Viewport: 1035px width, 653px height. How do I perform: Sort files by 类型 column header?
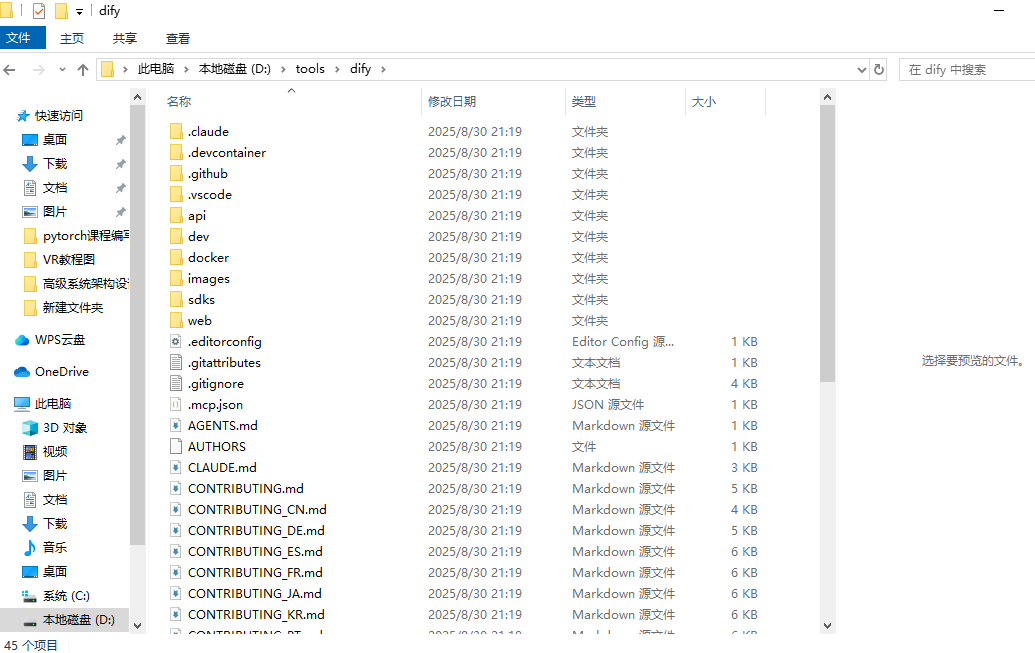(x=584, y=101)
